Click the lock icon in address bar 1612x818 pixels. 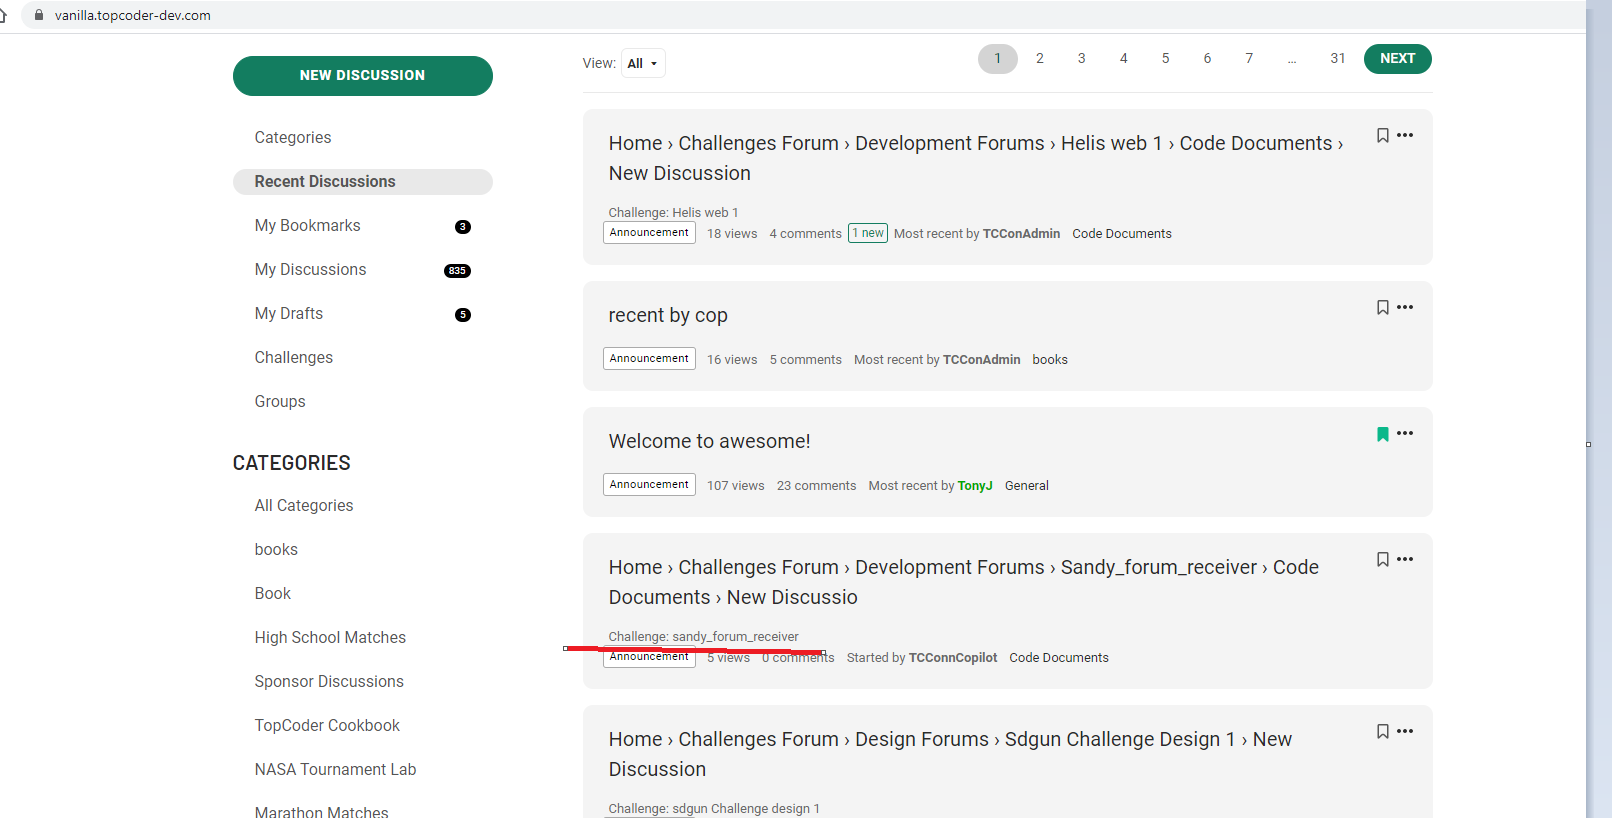(39, 15)
